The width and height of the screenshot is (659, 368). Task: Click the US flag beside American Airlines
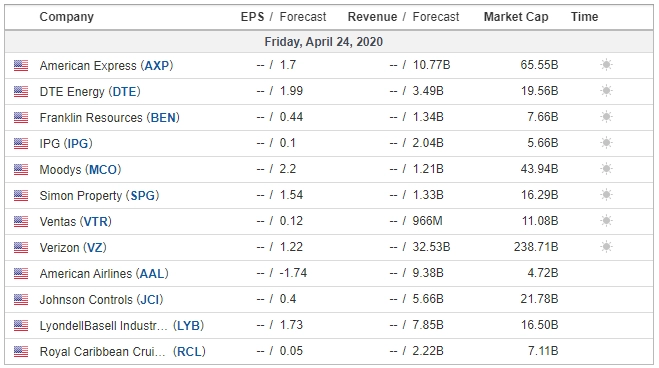pos(21,273)
